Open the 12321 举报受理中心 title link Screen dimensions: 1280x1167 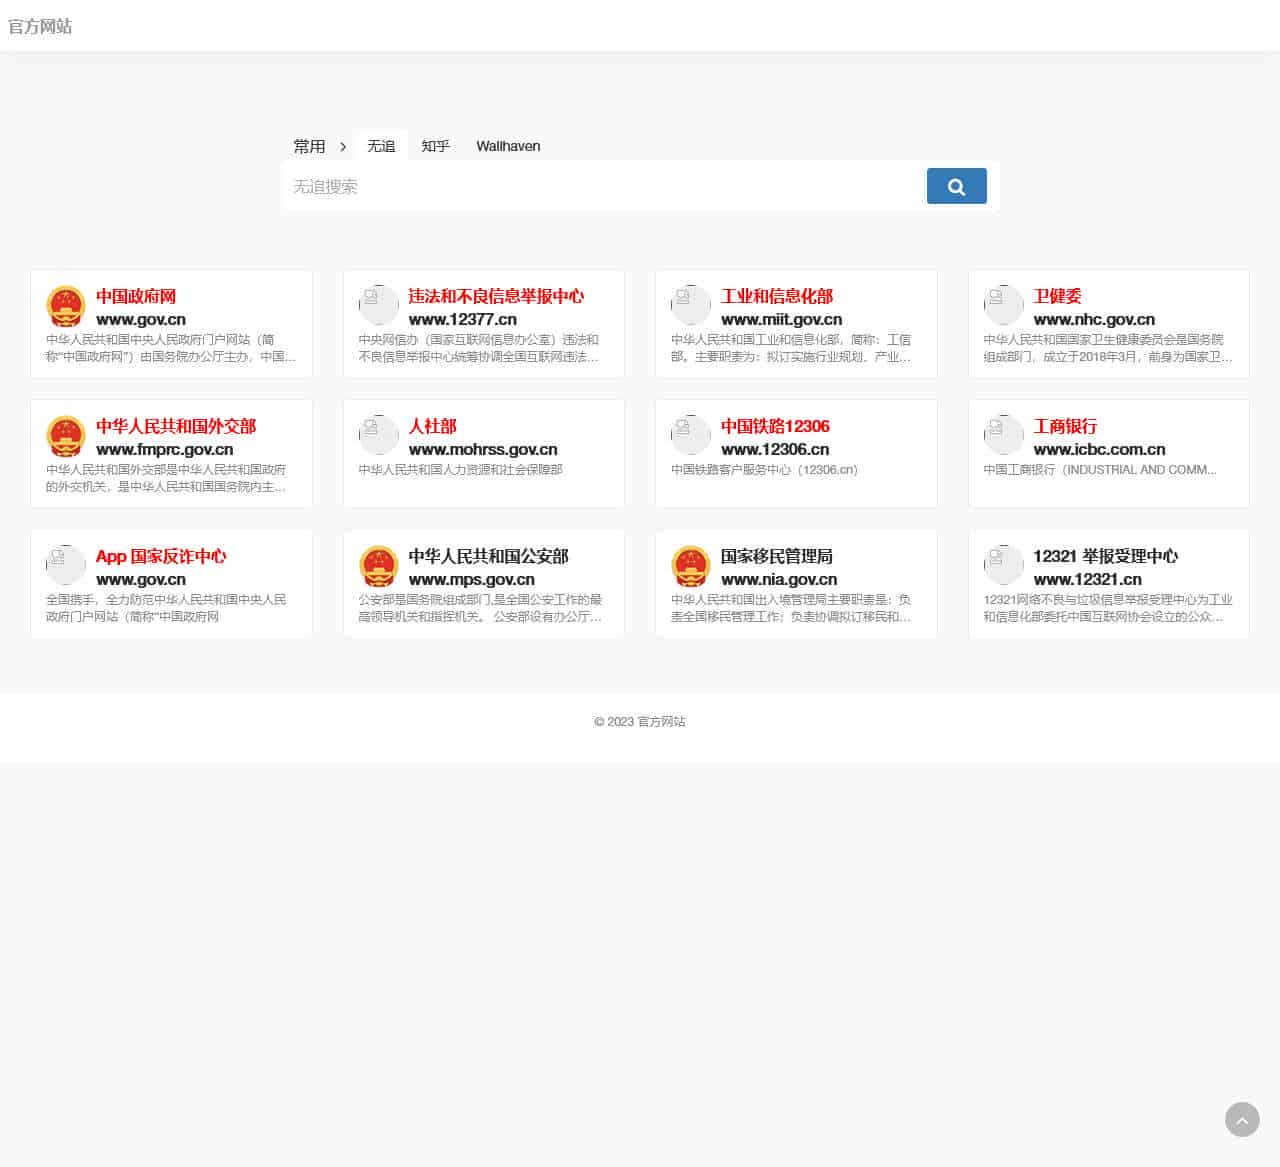(x=1105, y=556)
